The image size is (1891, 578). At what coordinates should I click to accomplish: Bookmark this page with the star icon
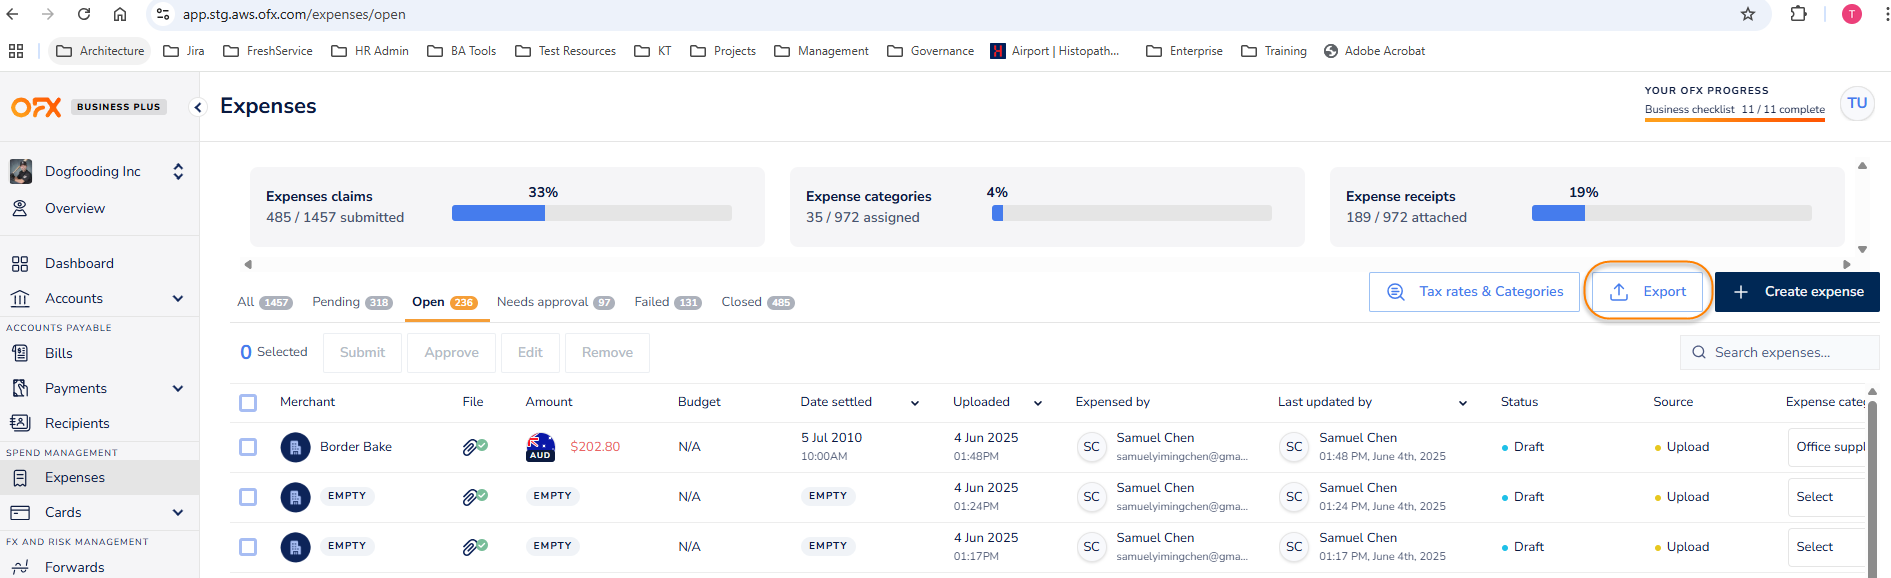tap(1747, 14)
